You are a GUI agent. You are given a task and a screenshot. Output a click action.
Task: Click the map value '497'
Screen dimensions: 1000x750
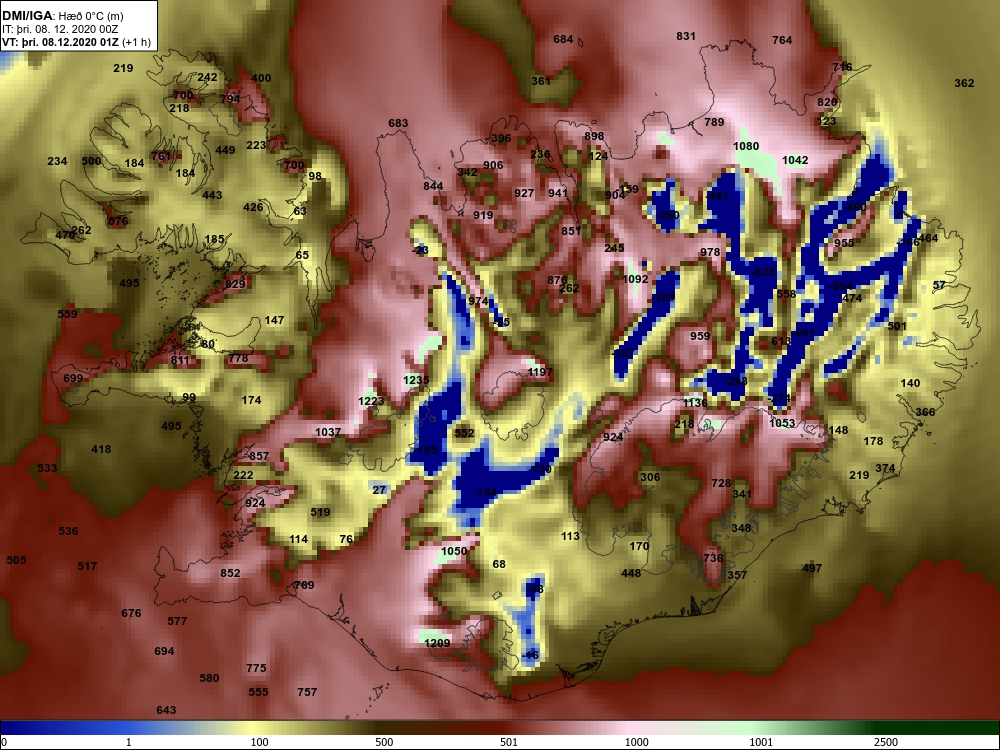(812, 568)
